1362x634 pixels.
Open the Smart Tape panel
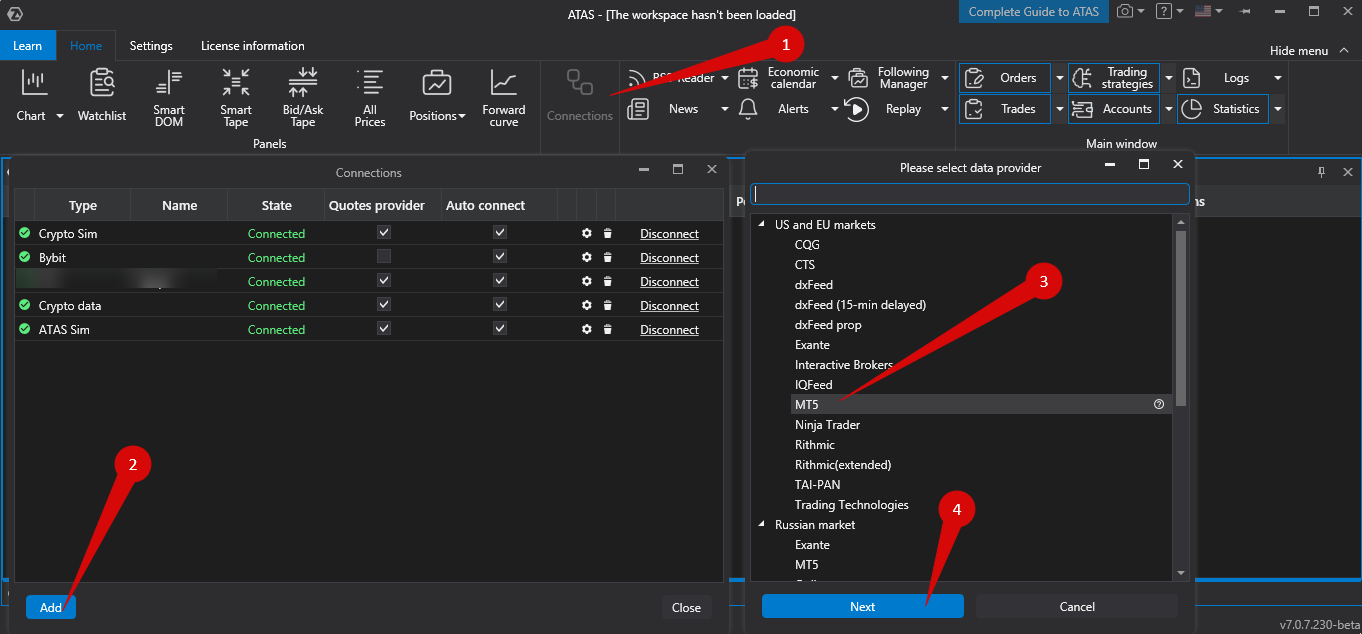[x=236, y=96]
